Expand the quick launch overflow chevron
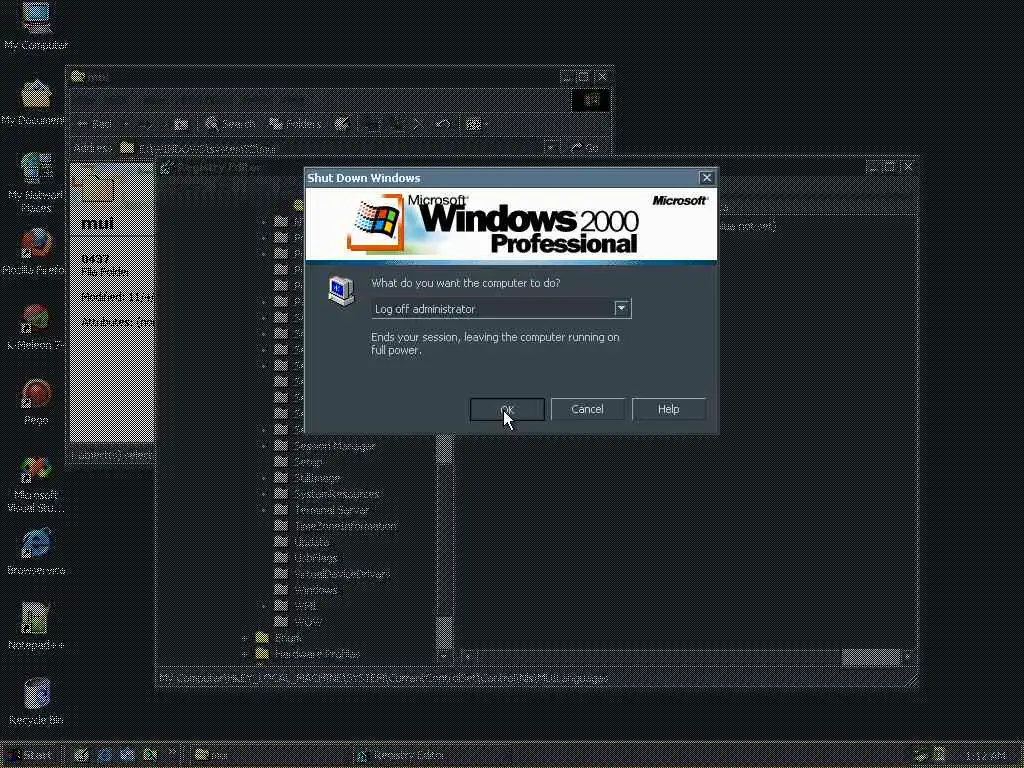Image resolution: width=1024 pixels, height=768 pixels. pos(172,752)
